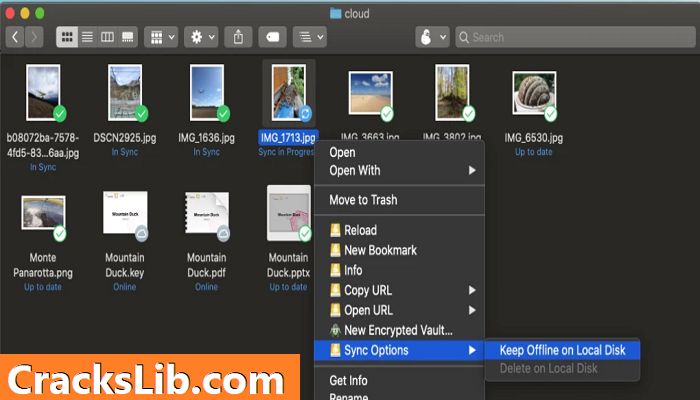Choose New Encrypted Vault…
Image resolution: width=700 pixels, height=400 pixels.
[400, 330]
